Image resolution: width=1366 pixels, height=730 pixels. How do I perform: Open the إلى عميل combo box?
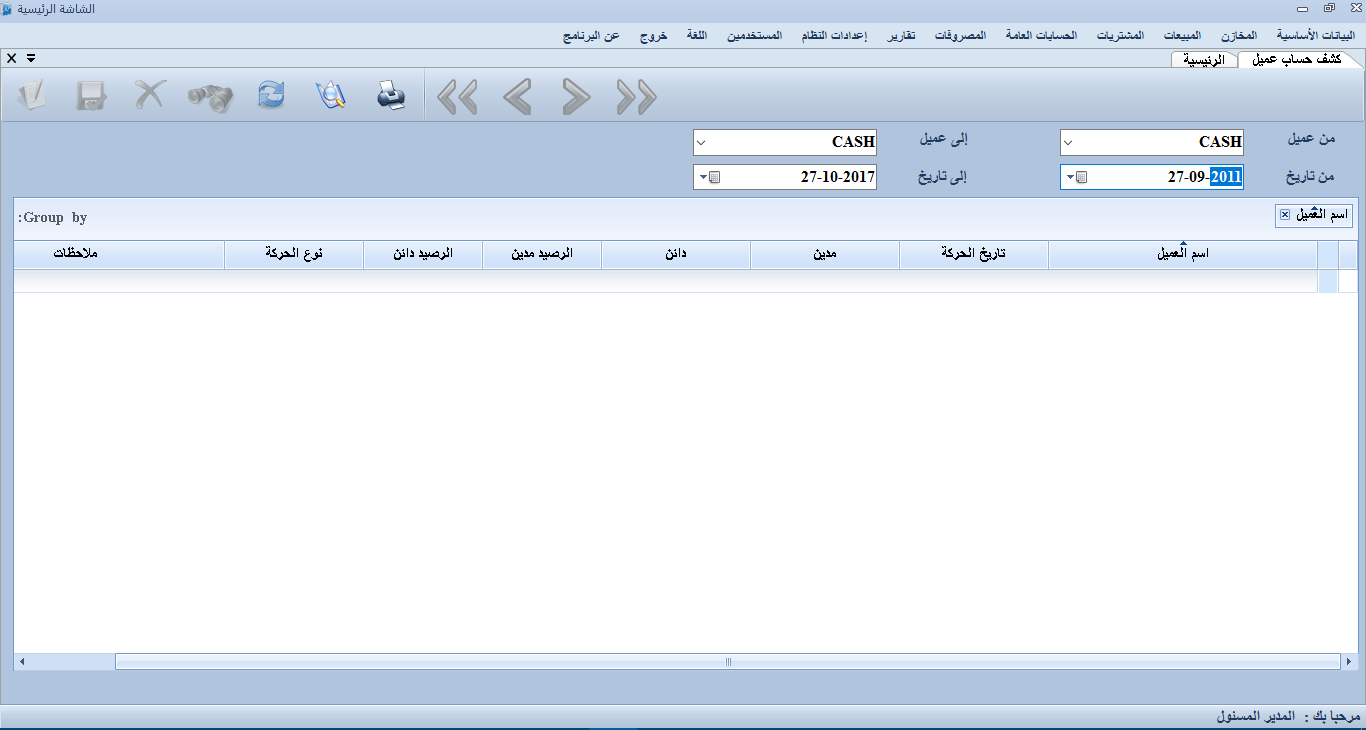[x=701, y=142]
